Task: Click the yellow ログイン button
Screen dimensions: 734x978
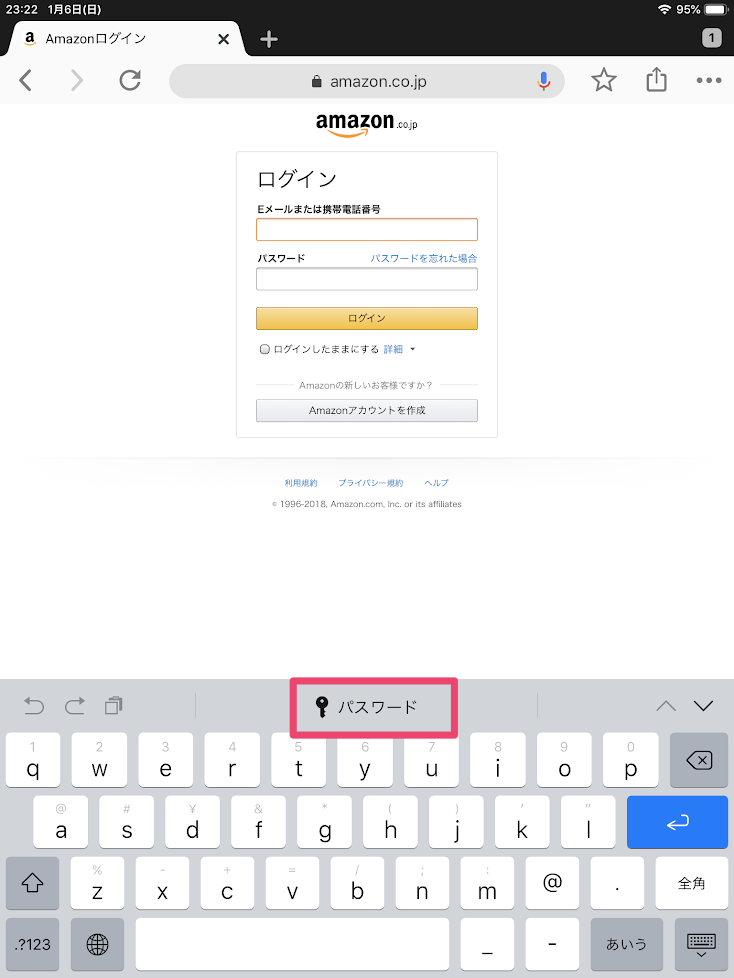Action: point(367,318)
